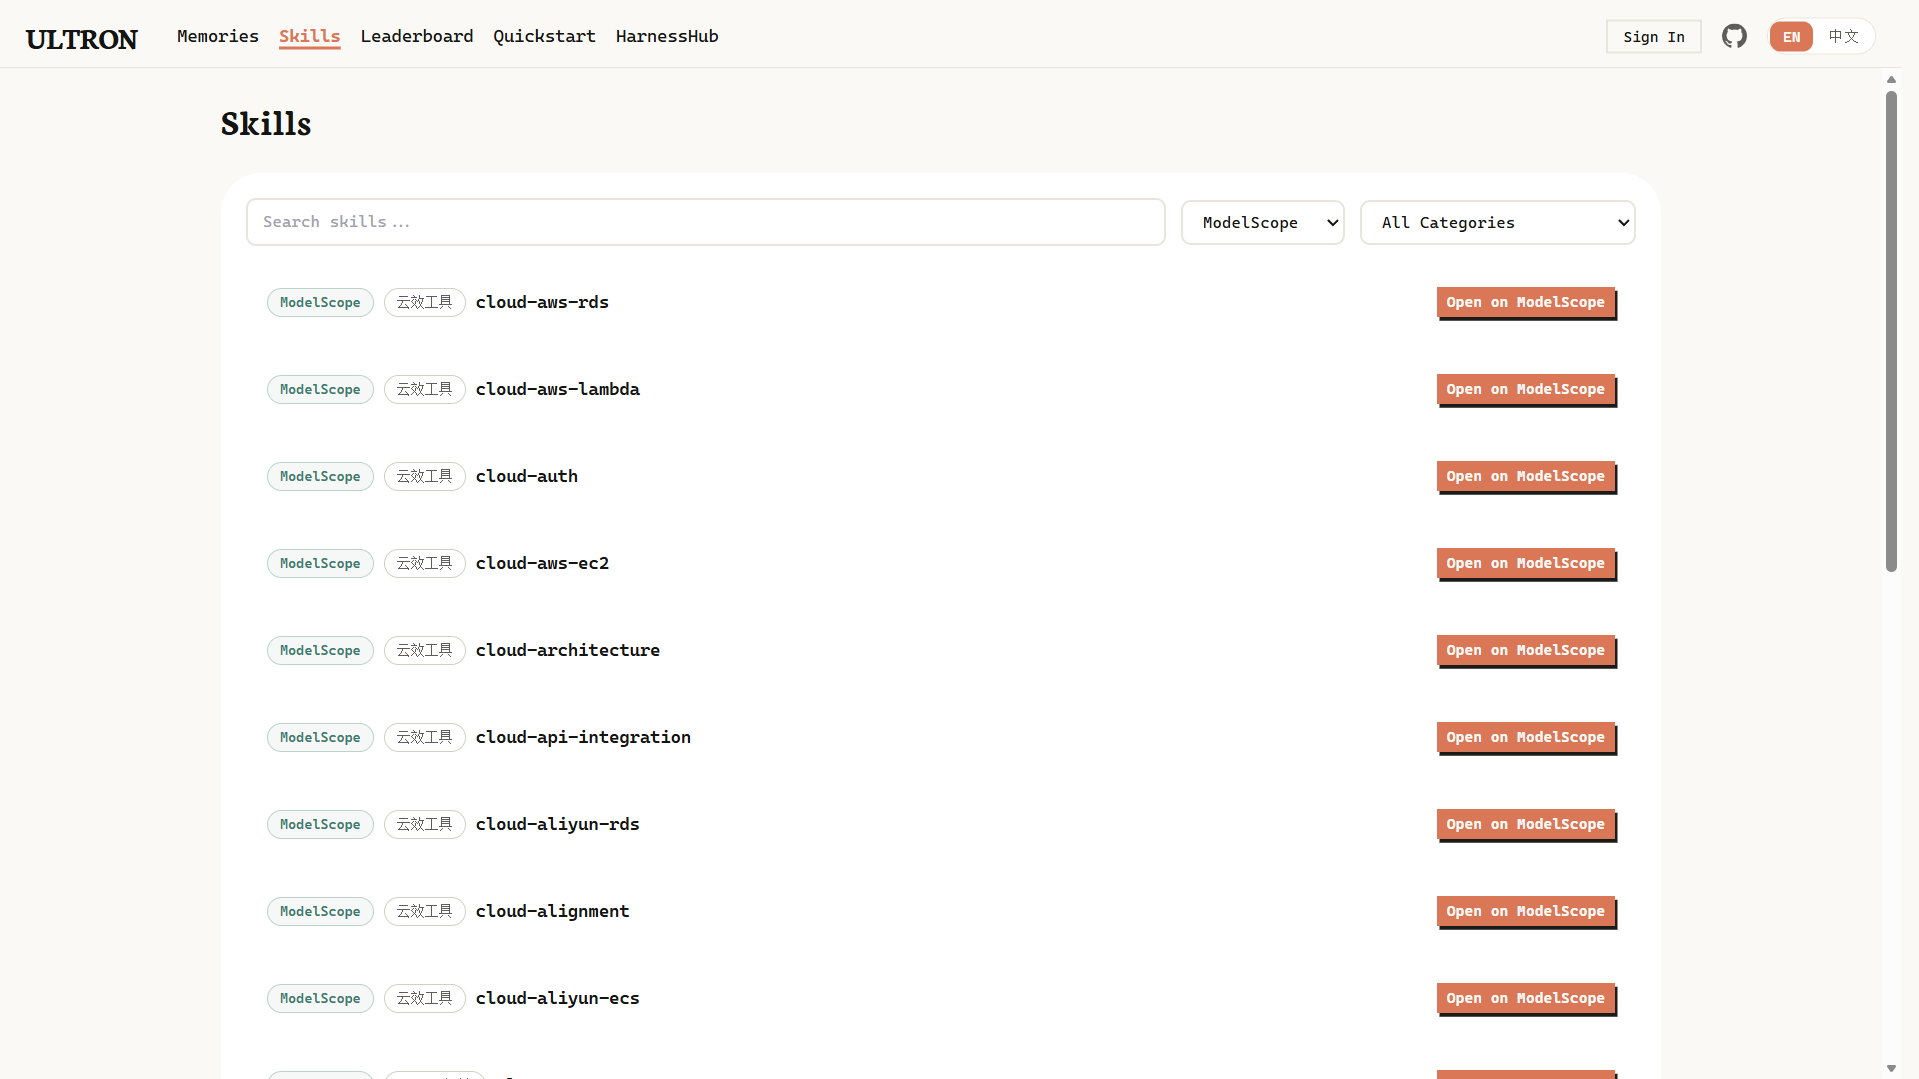Open cloud-api-integration on ModelScope
The width and height of the screenshot is (1919, 1079).
coord(1525,737)
